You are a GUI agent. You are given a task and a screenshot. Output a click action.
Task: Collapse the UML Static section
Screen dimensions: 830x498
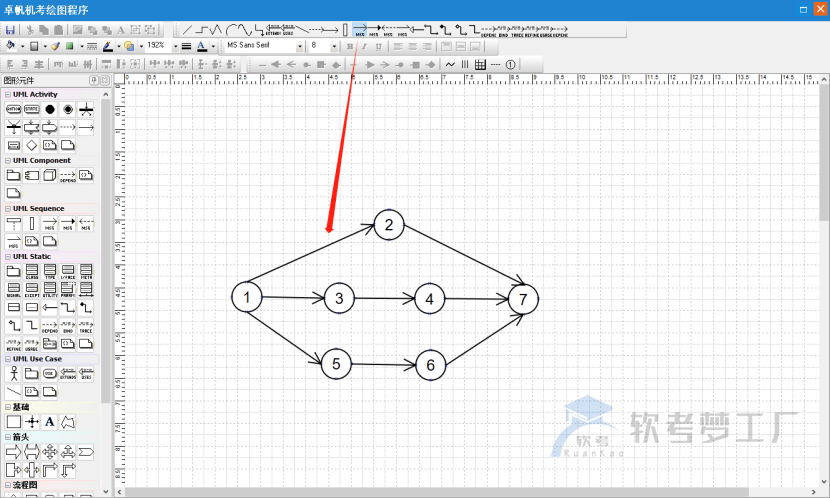tap(7, 256)
